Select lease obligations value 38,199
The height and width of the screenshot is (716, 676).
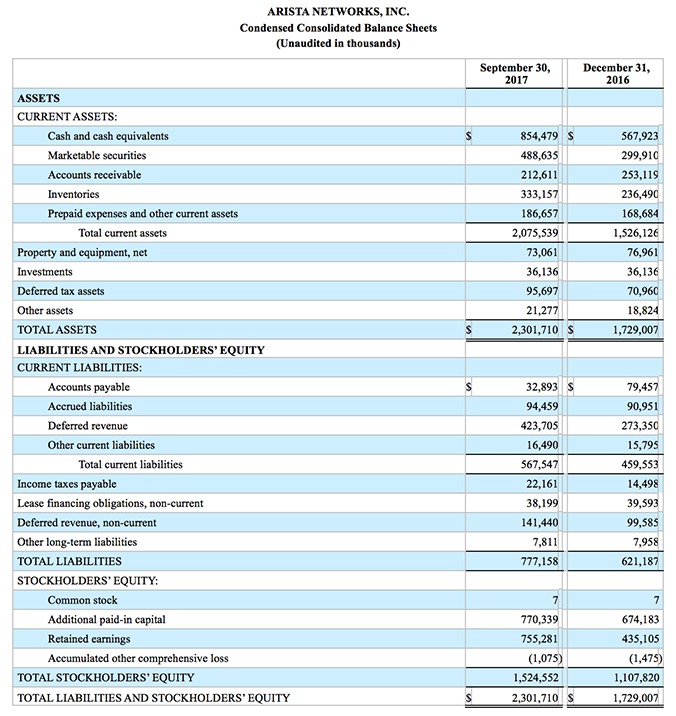(x=542, y=503)
